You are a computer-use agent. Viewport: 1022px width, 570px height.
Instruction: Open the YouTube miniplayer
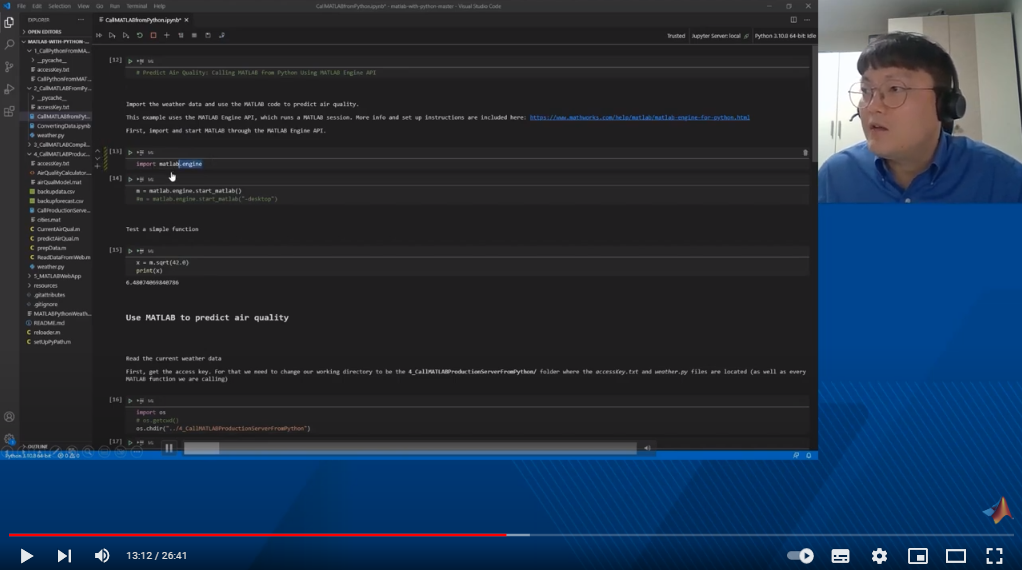pos(918,556)
